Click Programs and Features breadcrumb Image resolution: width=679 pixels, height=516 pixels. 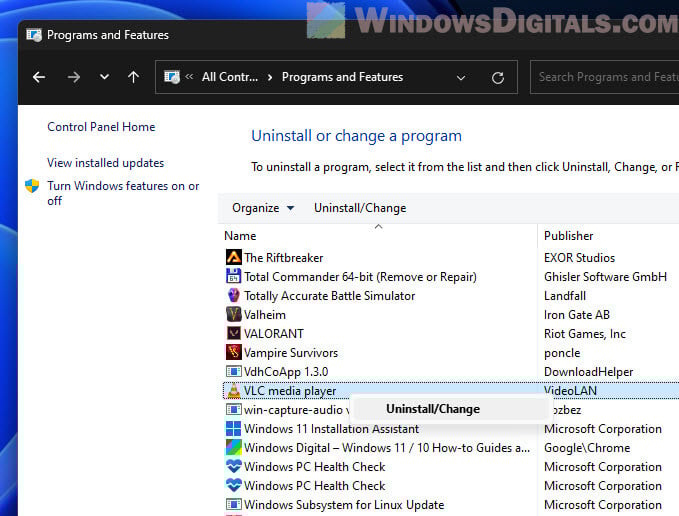[x=343, y=77]
